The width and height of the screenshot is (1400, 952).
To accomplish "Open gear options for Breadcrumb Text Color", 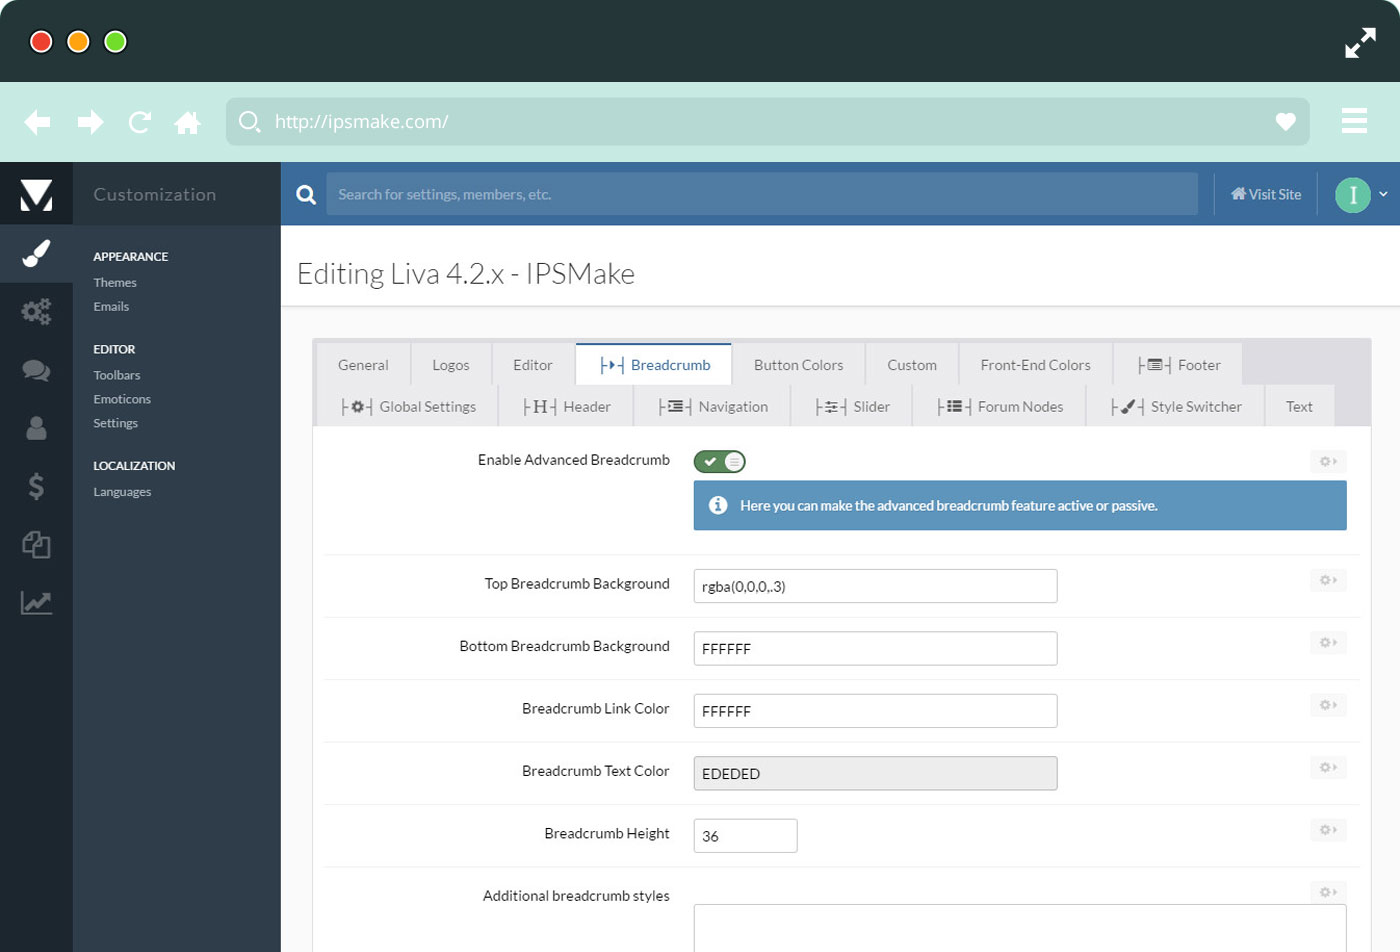I will [x=1328, y=767].
